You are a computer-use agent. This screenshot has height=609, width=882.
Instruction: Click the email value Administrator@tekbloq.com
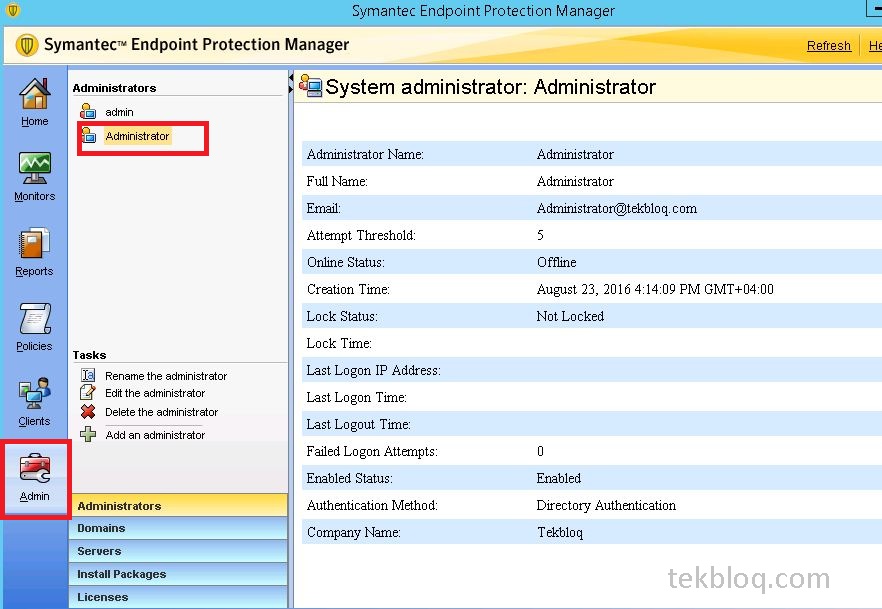[x=616, y=209]
